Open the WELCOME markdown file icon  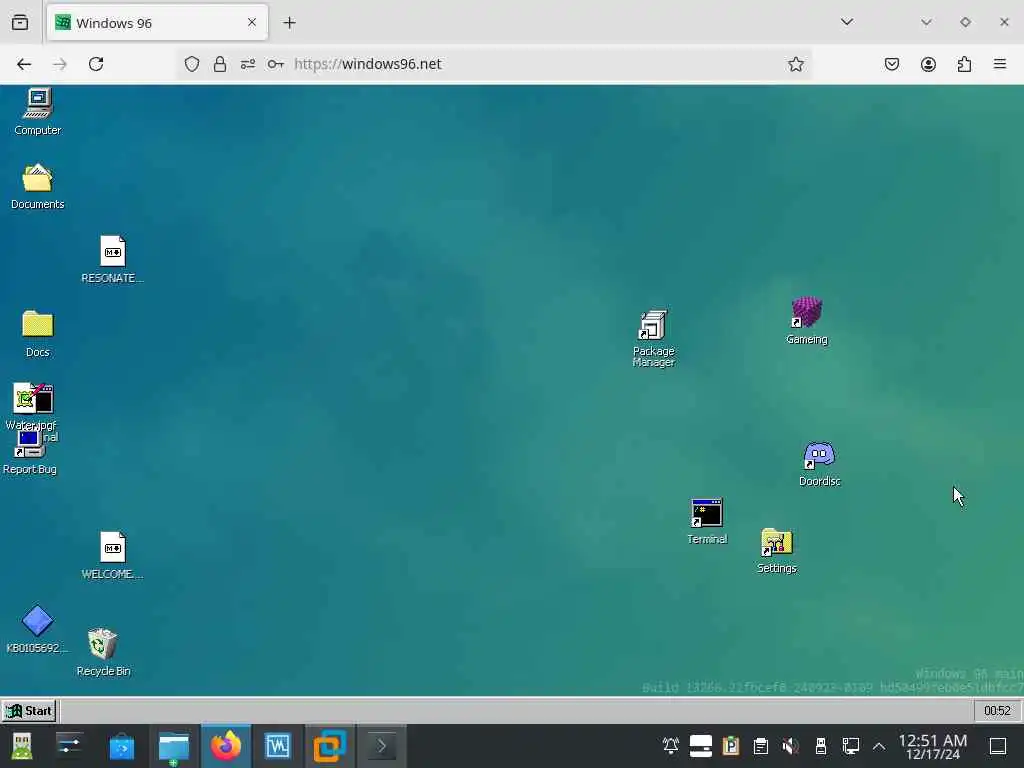click(x=112, y=555)
